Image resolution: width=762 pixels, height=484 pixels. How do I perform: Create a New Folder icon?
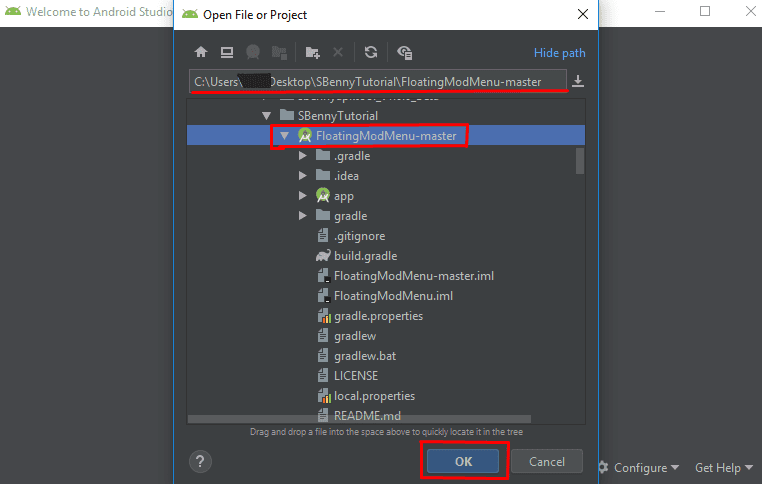(312, 52)
